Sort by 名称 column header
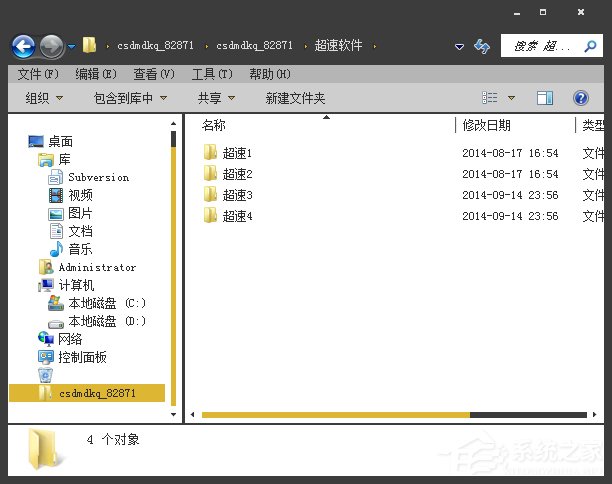 point(213,125)
